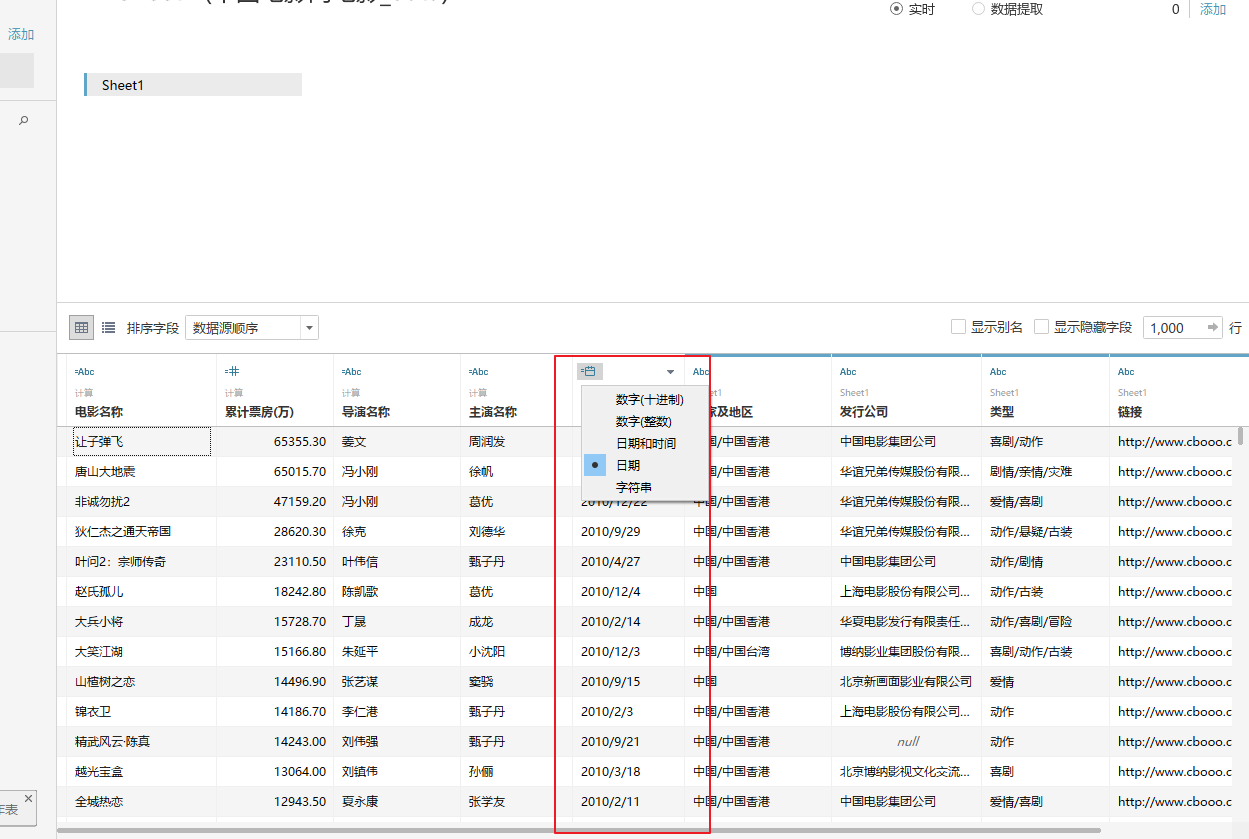Screen dimensions: 1249x839
Task: Select the director cell 陈凯歌
Action: [397, 591]
